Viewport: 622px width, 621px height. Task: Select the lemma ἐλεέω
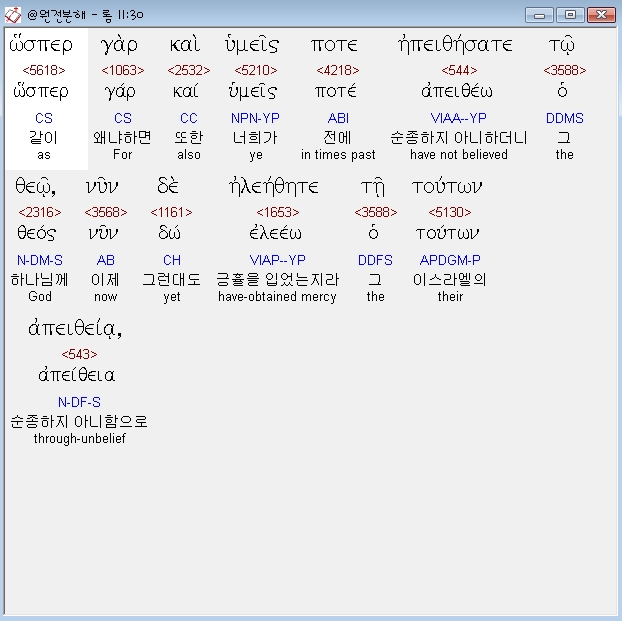(x=275, y=233)
